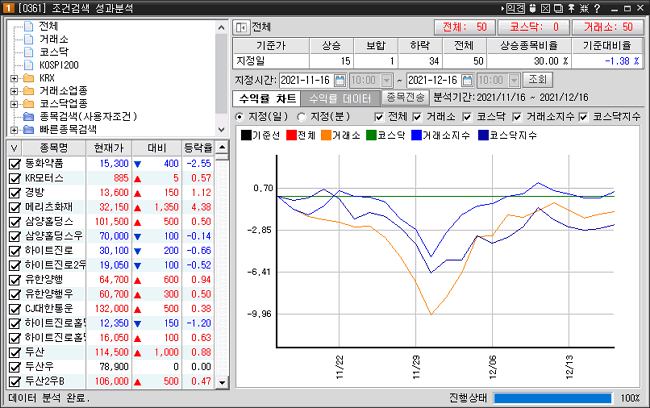
Task: Click the 코스닥업종 folder icon
Action: tap(29, 104)
